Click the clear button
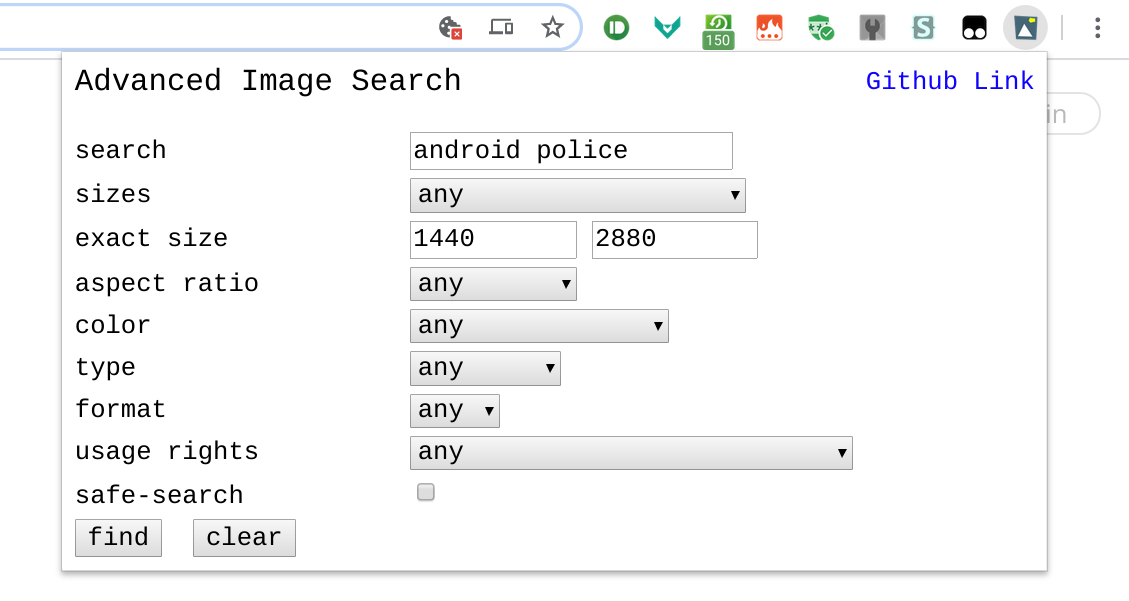This screenshot has height=601, width=1129. [244, 538]
